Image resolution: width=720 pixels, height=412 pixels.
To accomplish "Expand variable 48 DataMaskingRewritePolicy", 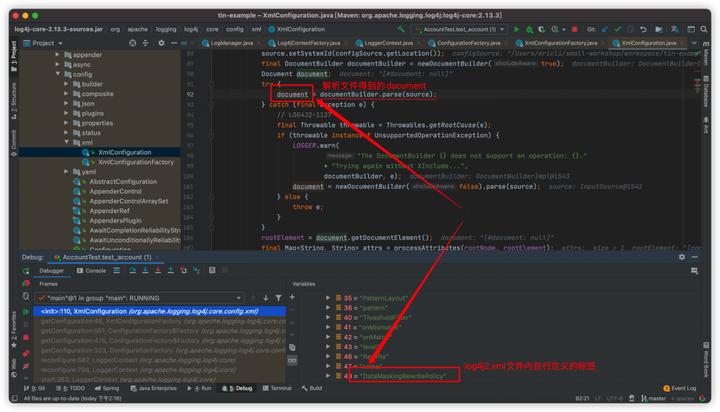I will [328, 376].
